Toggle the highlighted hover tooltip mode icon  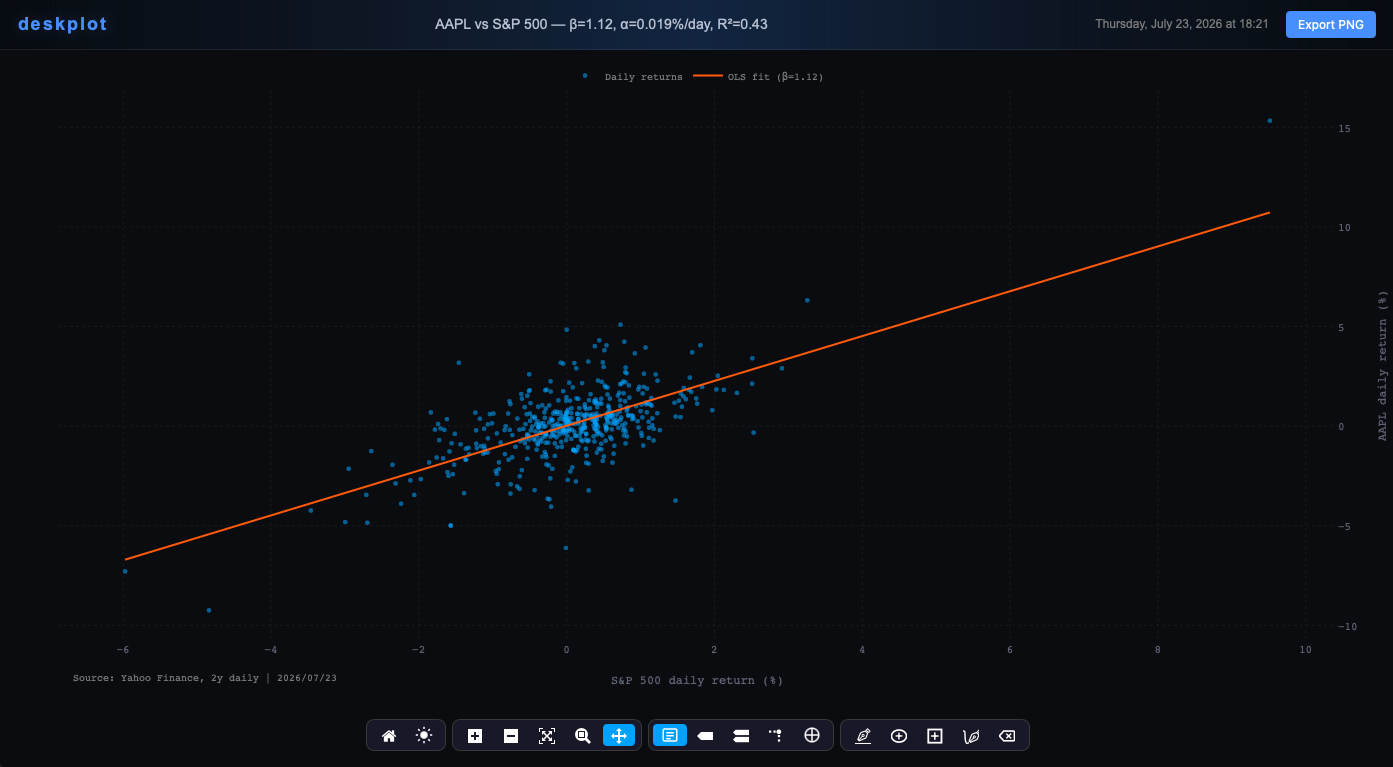tap(670, 736)
